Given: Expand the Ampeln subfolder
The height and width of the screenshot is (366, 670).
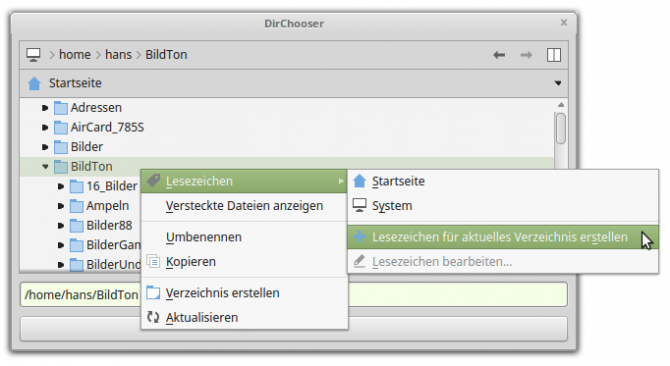Looking at the screenshot, I should coord(61,206).
